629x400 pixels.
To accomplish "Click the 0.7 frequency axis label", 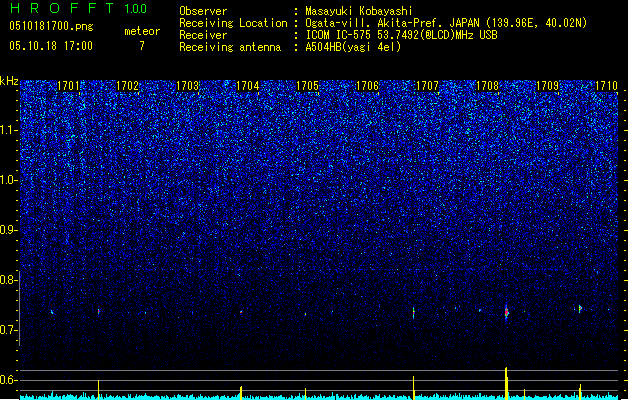I will tap(9, 330).
